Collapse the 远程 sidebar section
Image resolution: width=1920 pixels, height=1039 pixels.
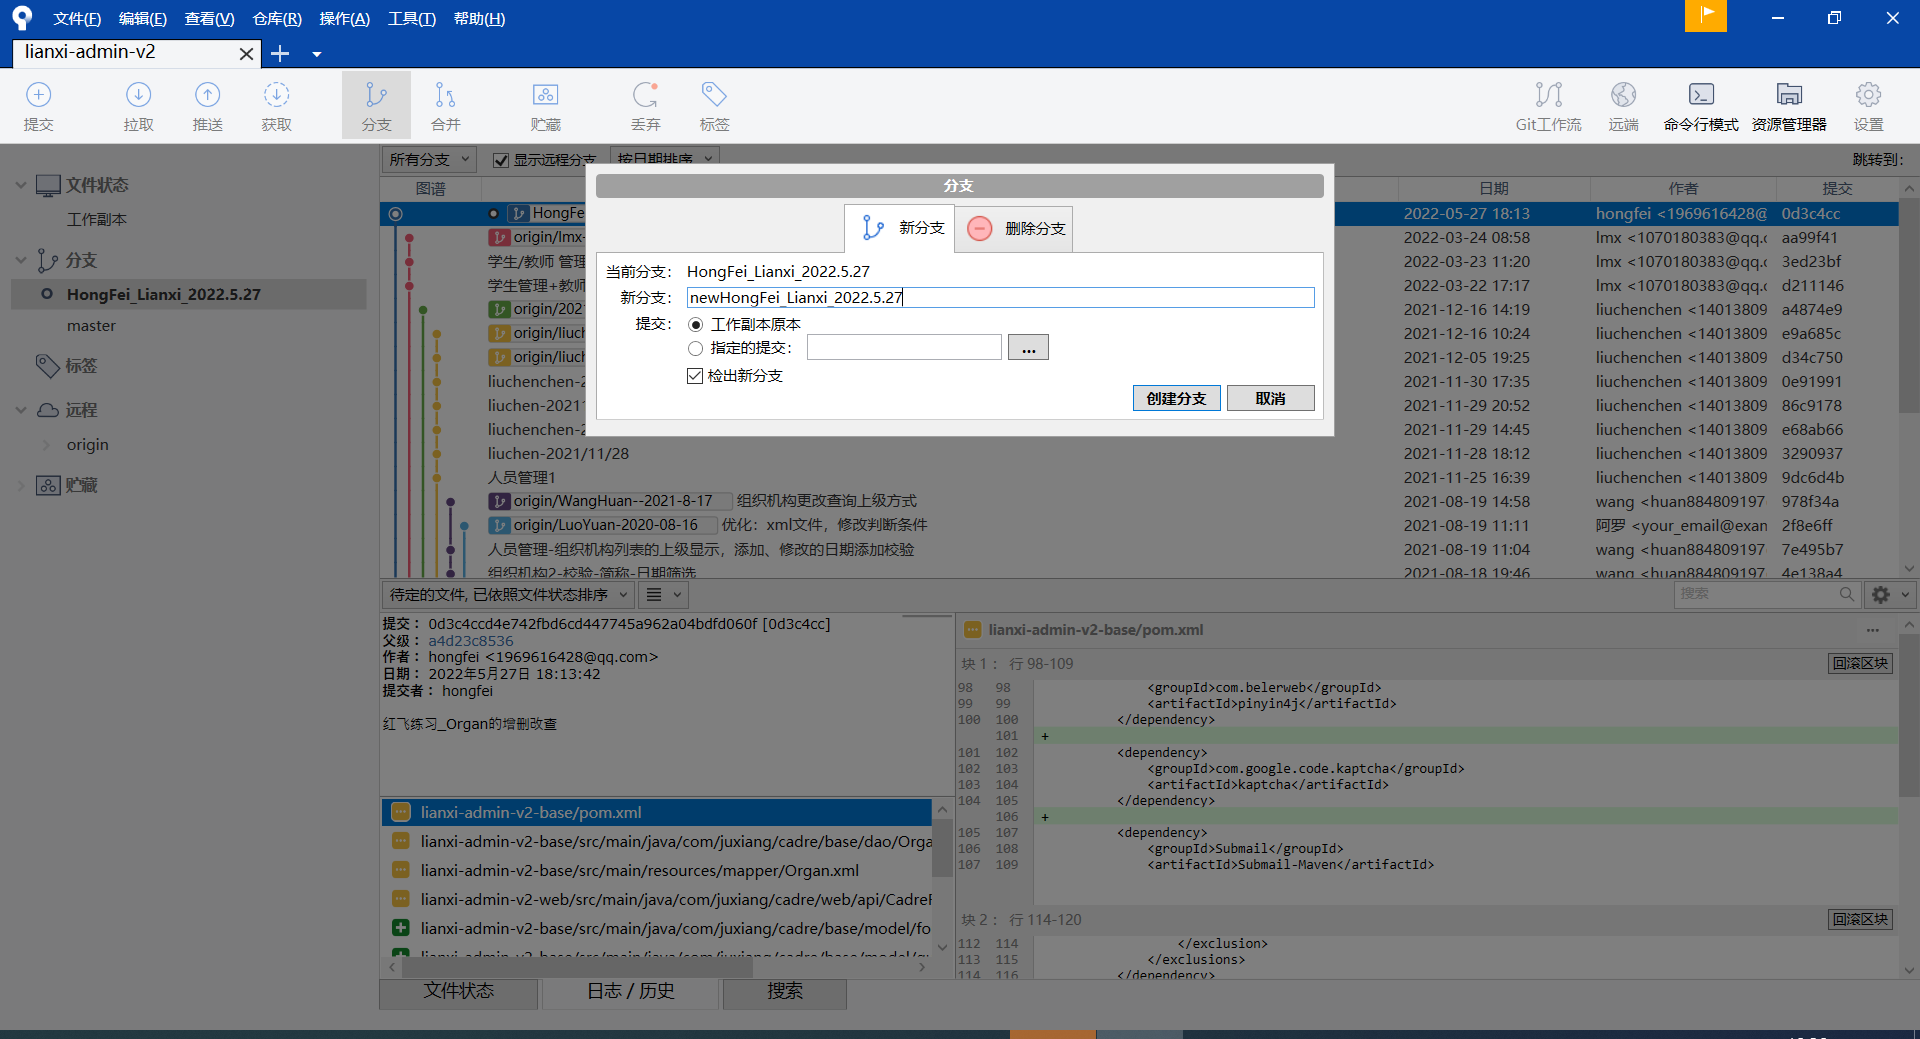click(21, 410)
